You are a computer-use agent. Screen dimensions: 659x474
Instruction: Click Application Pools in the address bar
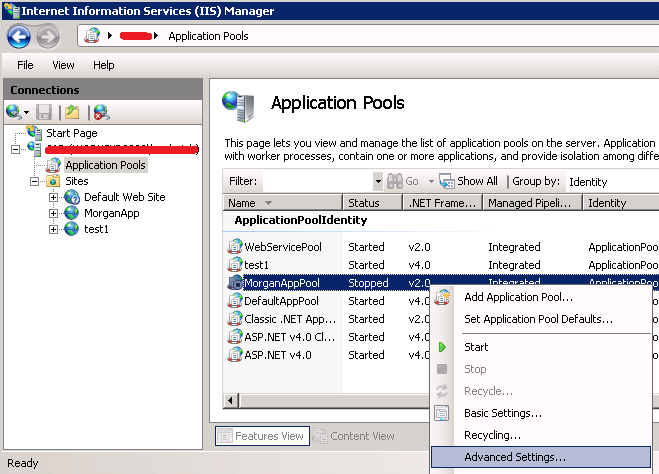[208, 36]
